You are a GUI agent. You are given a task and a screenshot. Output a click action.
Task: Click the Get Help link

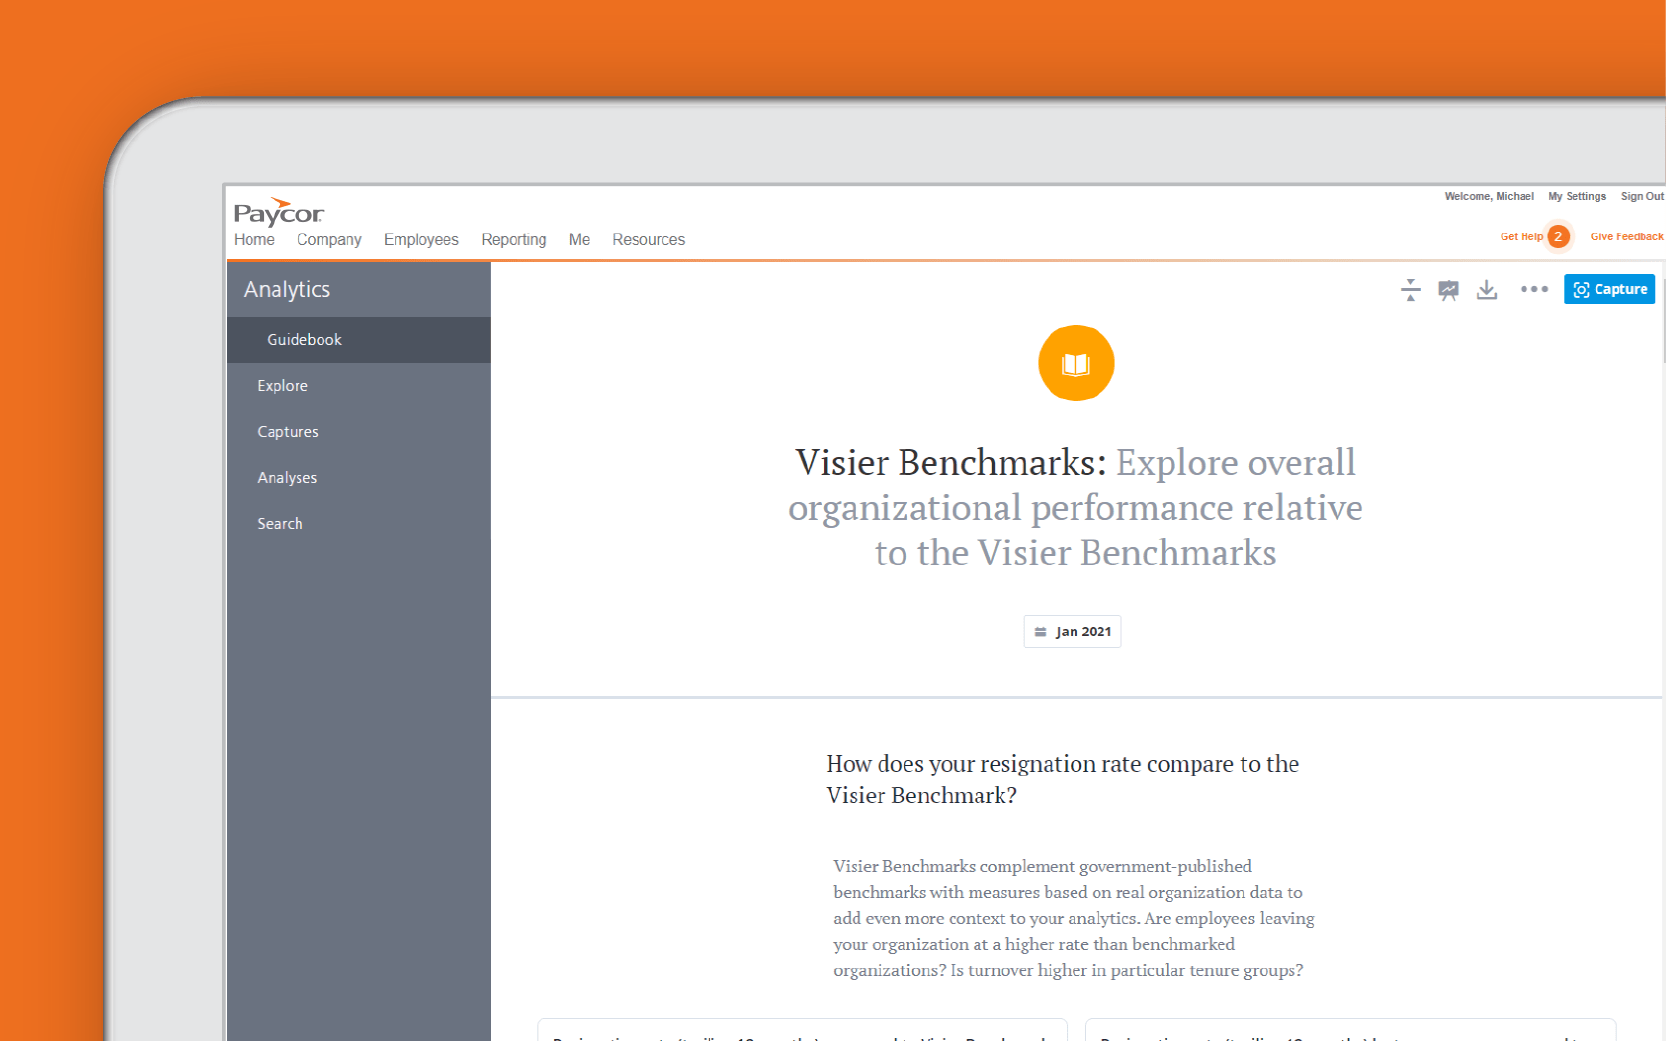pyautogui.click(x=1521, y=237)
